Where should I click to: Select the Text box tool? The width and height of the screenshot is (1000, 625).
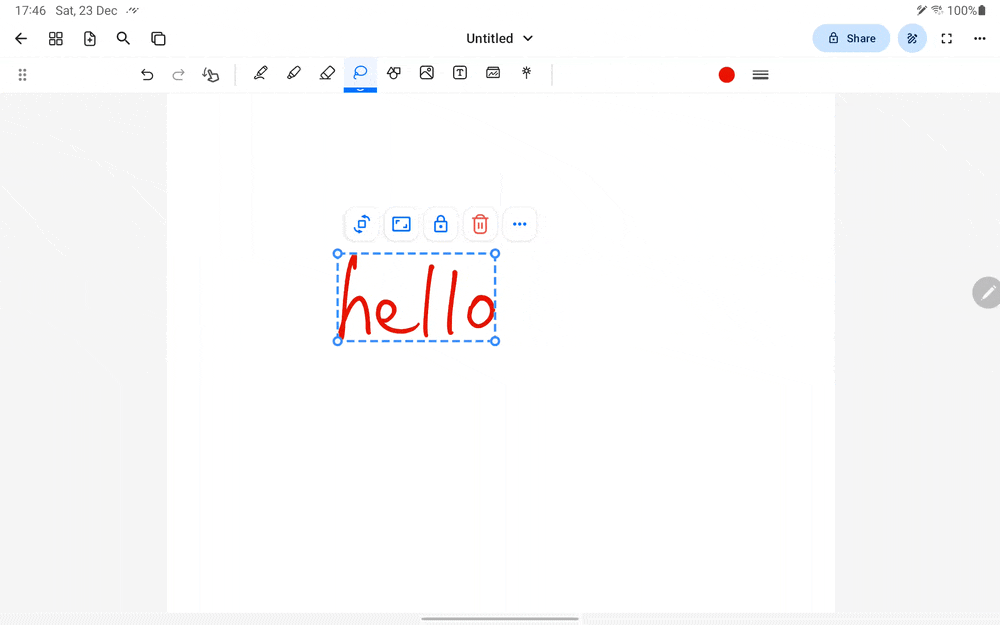coord(460,73)
